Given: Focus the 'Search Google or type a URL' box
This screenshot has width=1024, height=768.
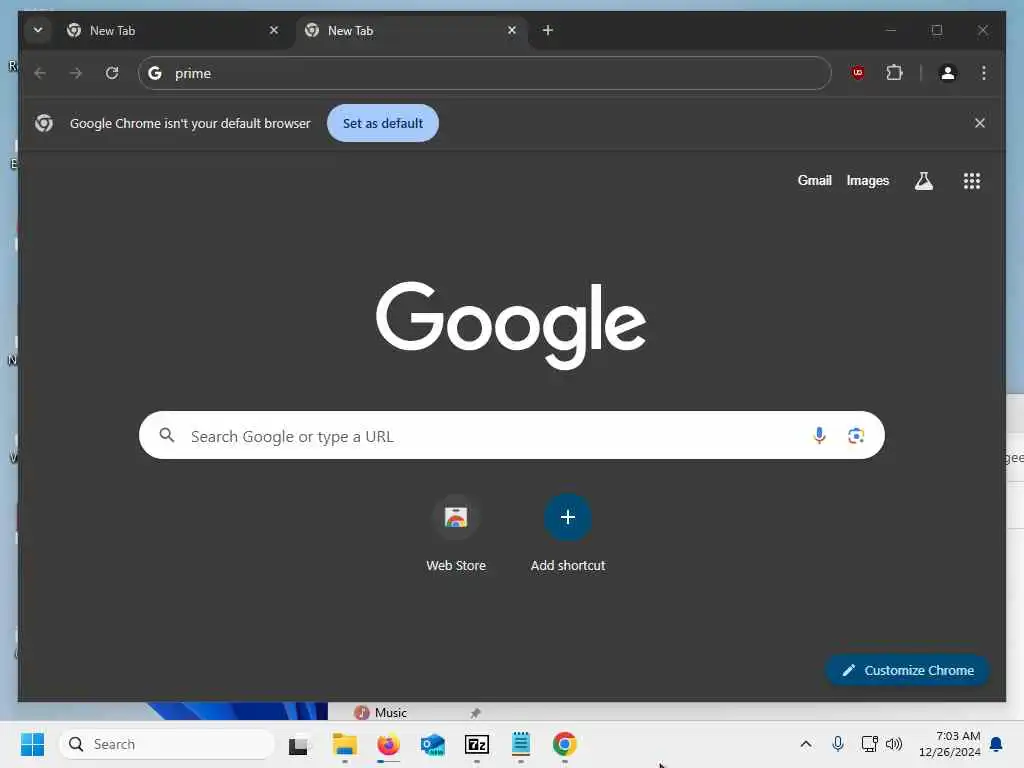Looking at the screenshot, I should click(x=511, y=436).
